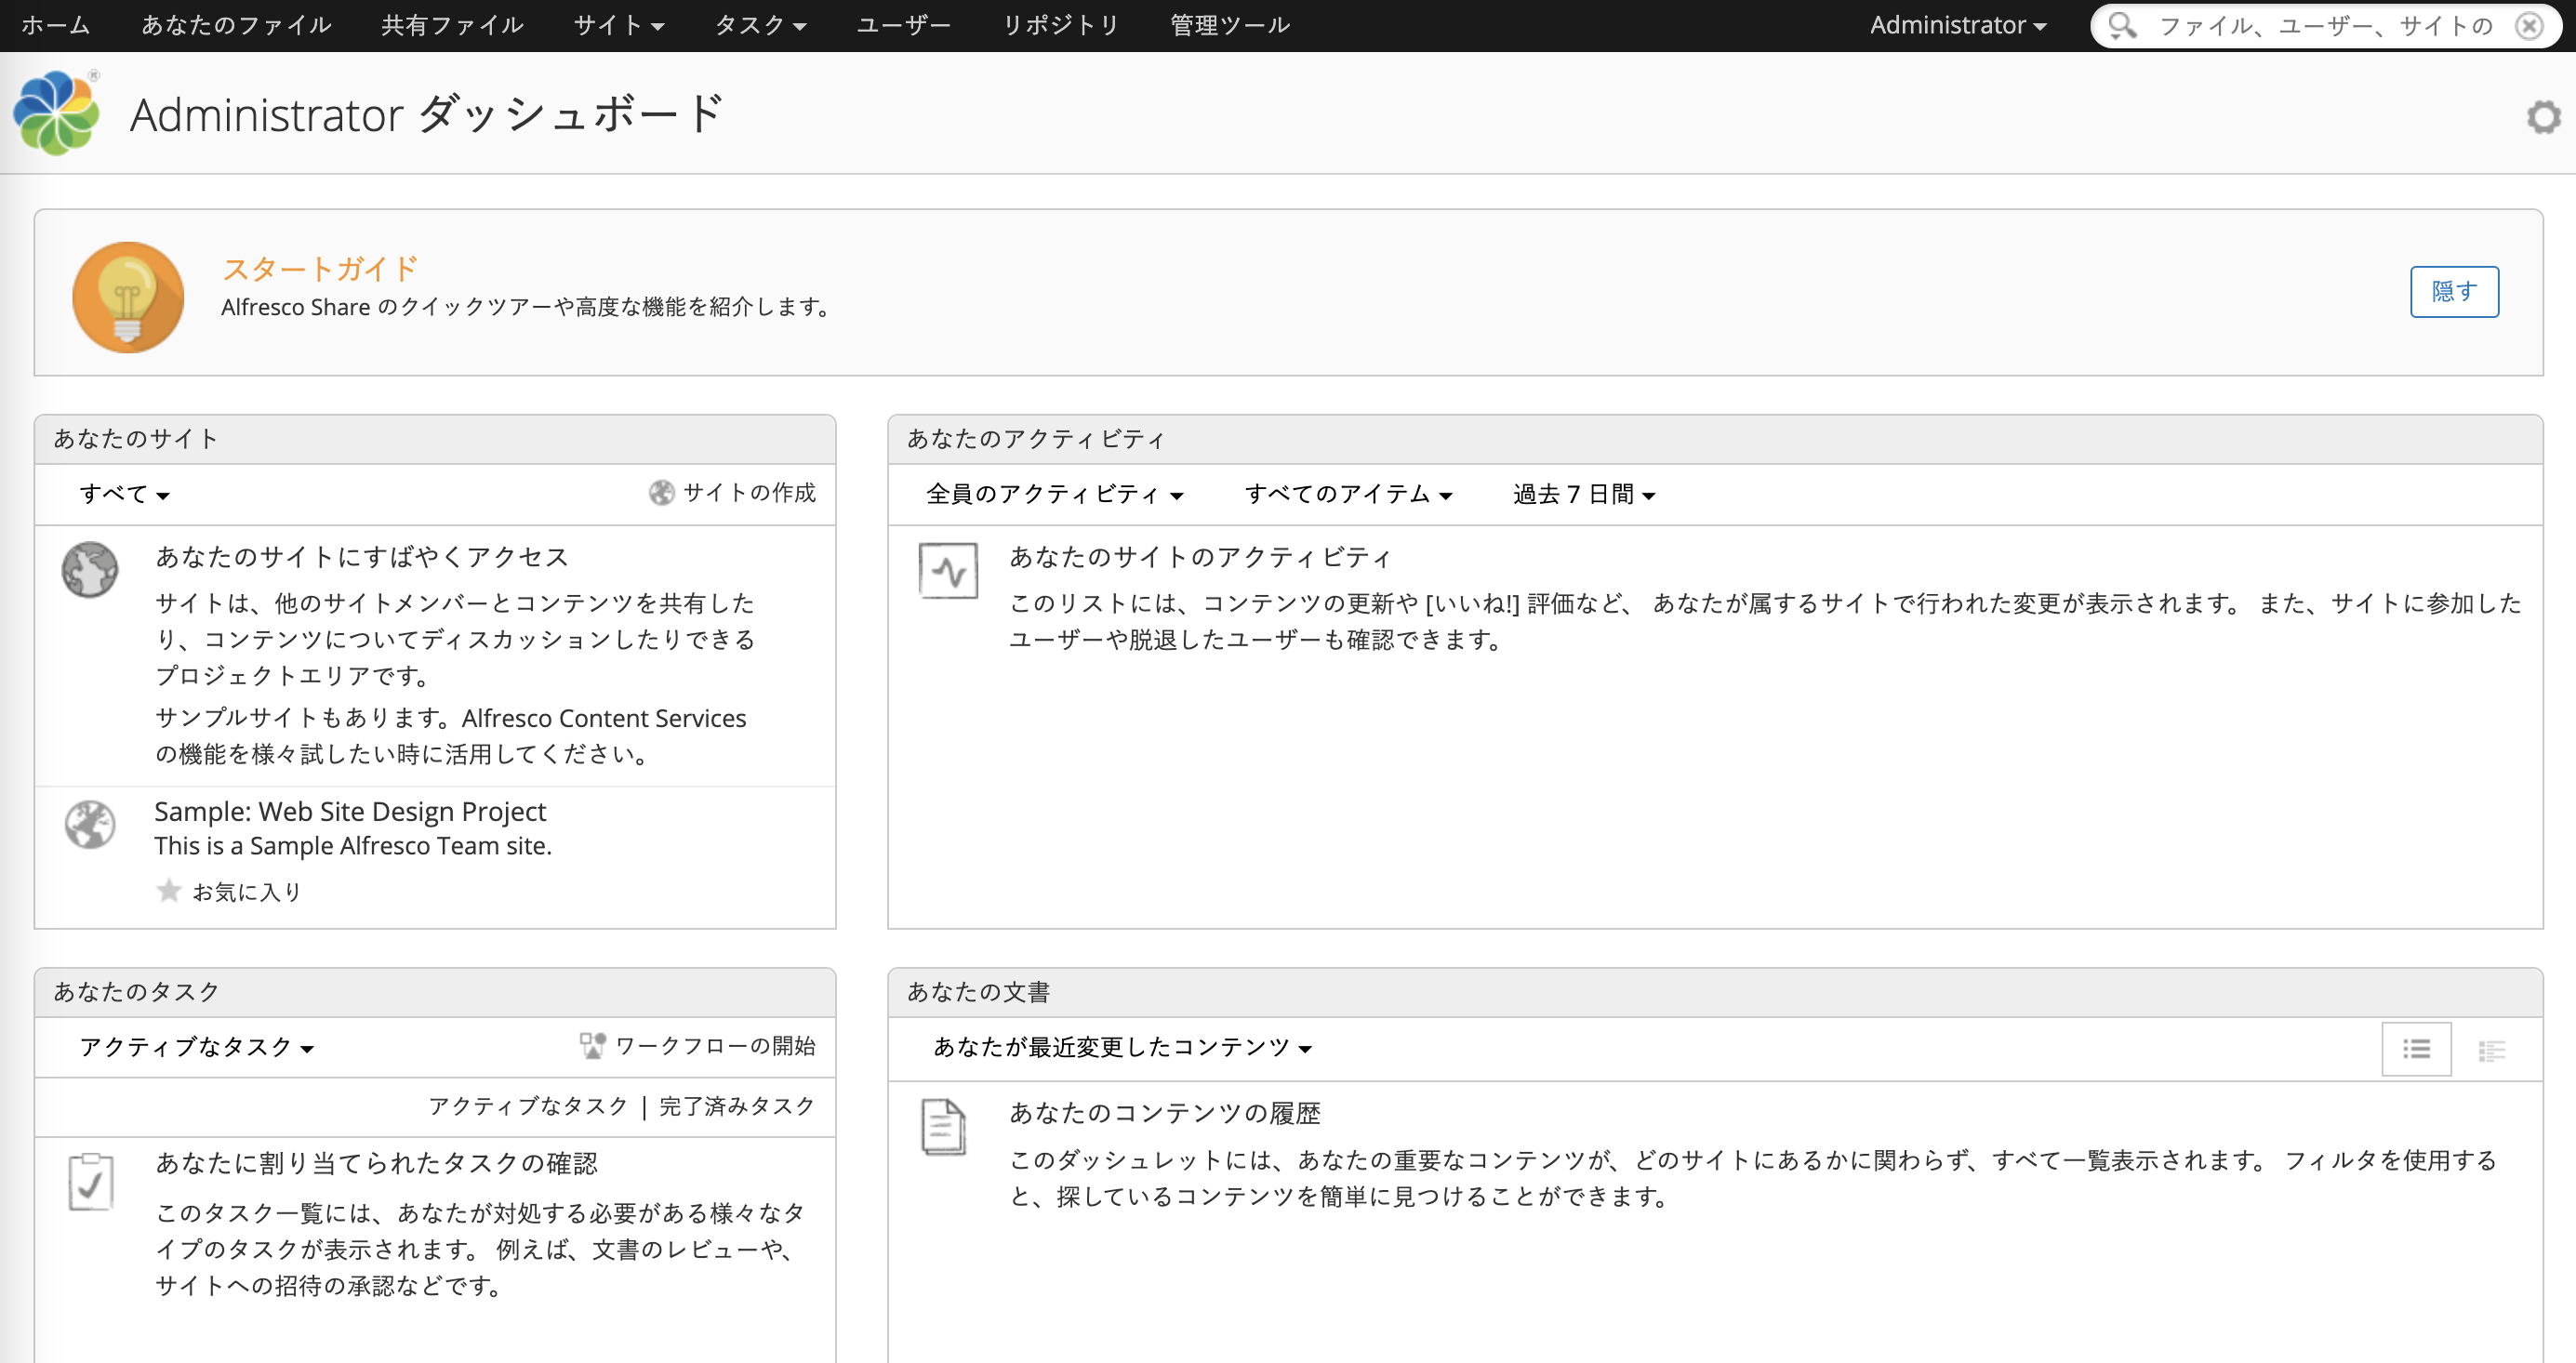Open ユーザー menu item
The height and width of the screenshot is (1363, 2576).
coord(903,25)
